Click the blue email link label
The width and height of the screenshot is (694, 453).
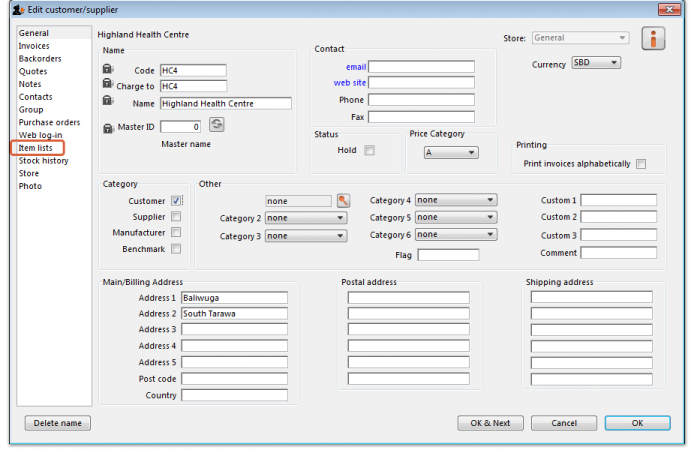[x=355, y=67]
